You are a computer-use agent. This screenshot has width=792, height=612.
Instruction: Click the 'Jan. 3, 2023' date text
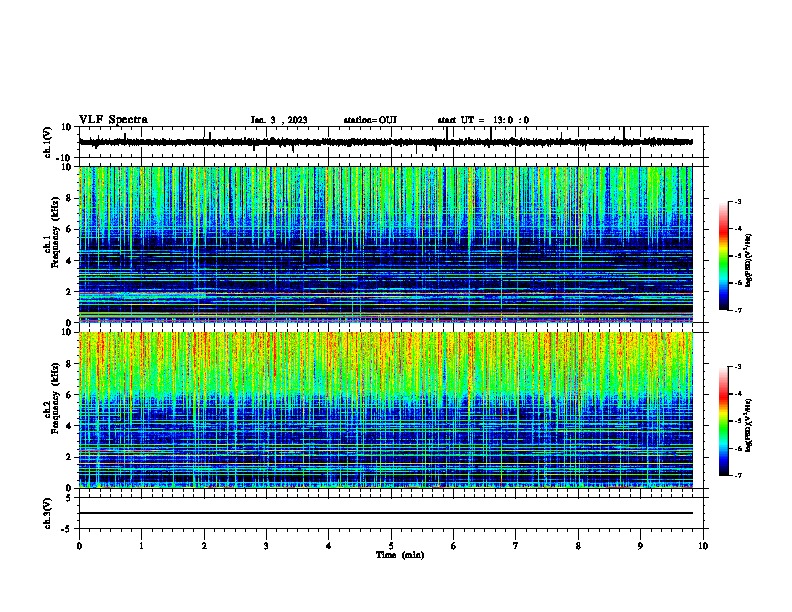click(x=279, y=120)
